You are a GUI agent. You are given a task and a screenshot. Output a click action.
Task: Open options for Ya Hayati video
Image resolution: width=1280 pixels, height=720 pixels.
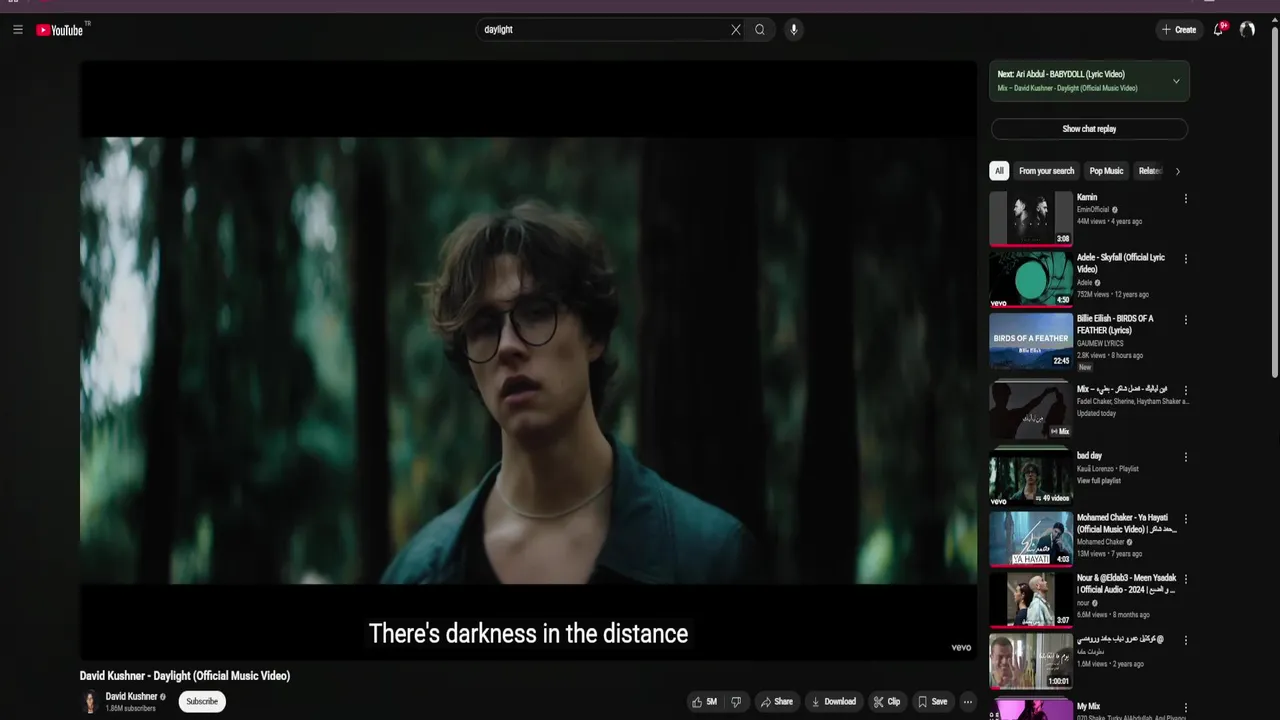coord(1186,519)
